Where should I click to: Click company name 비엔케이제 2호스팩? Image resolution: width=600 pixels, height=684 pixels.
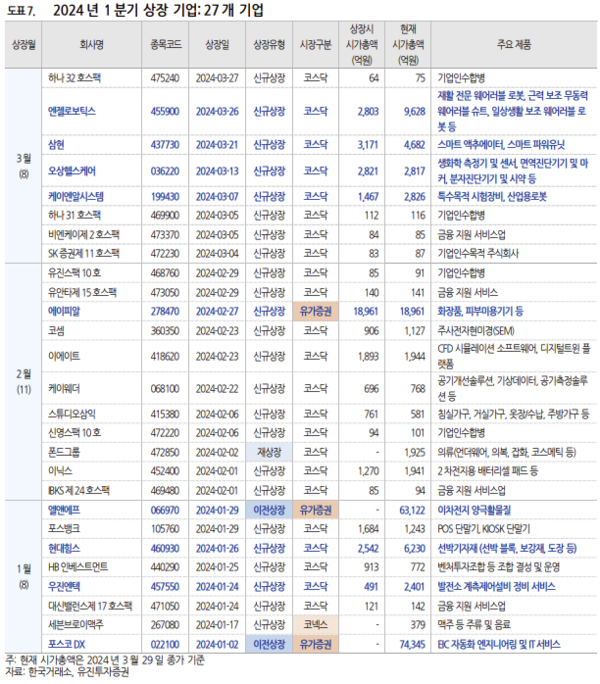coord(84,235)
